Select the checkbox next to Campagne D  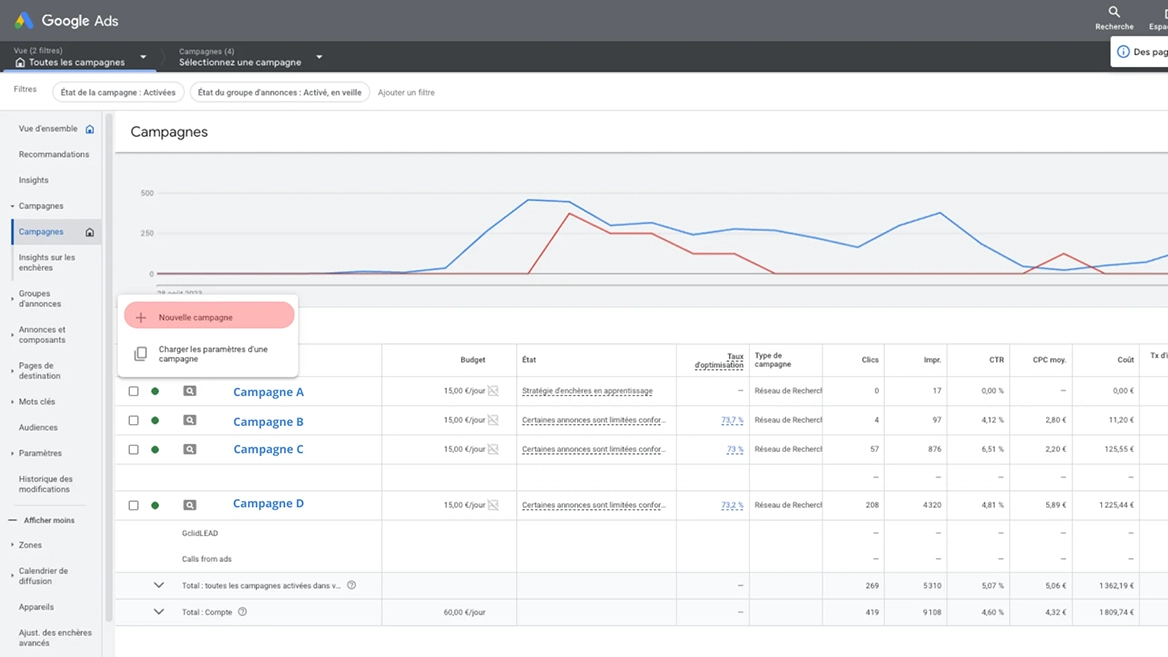point(133,505)
